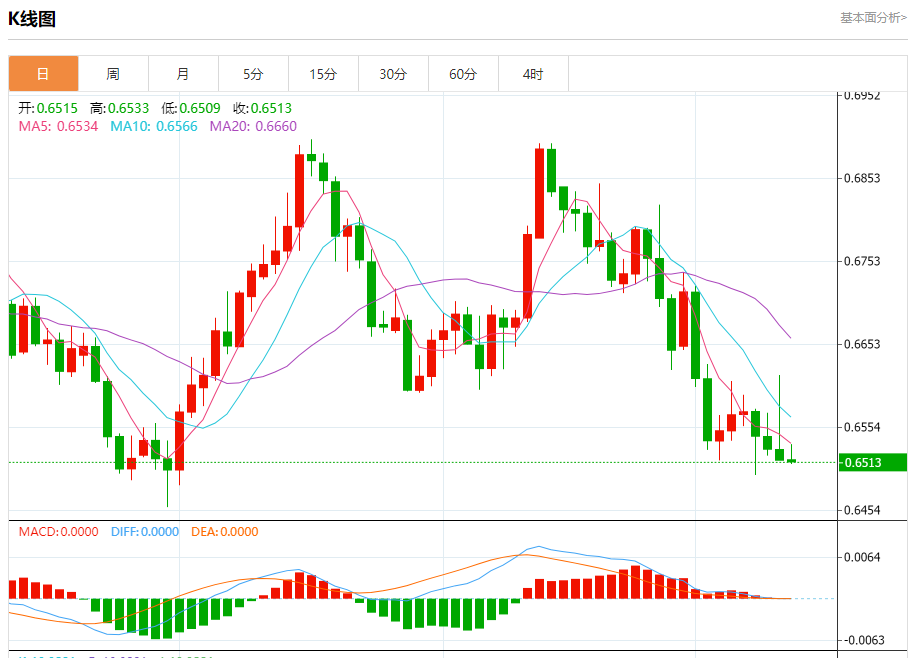This screenshot has height=658, width=917.
Task: Choose the 30分 interval tab
Action: point(393,74)
